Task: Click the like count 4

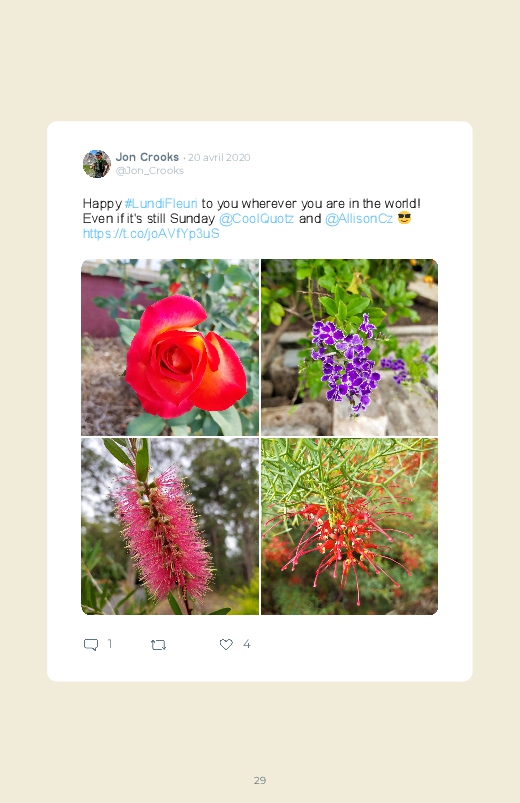Action: coord(246,644)
